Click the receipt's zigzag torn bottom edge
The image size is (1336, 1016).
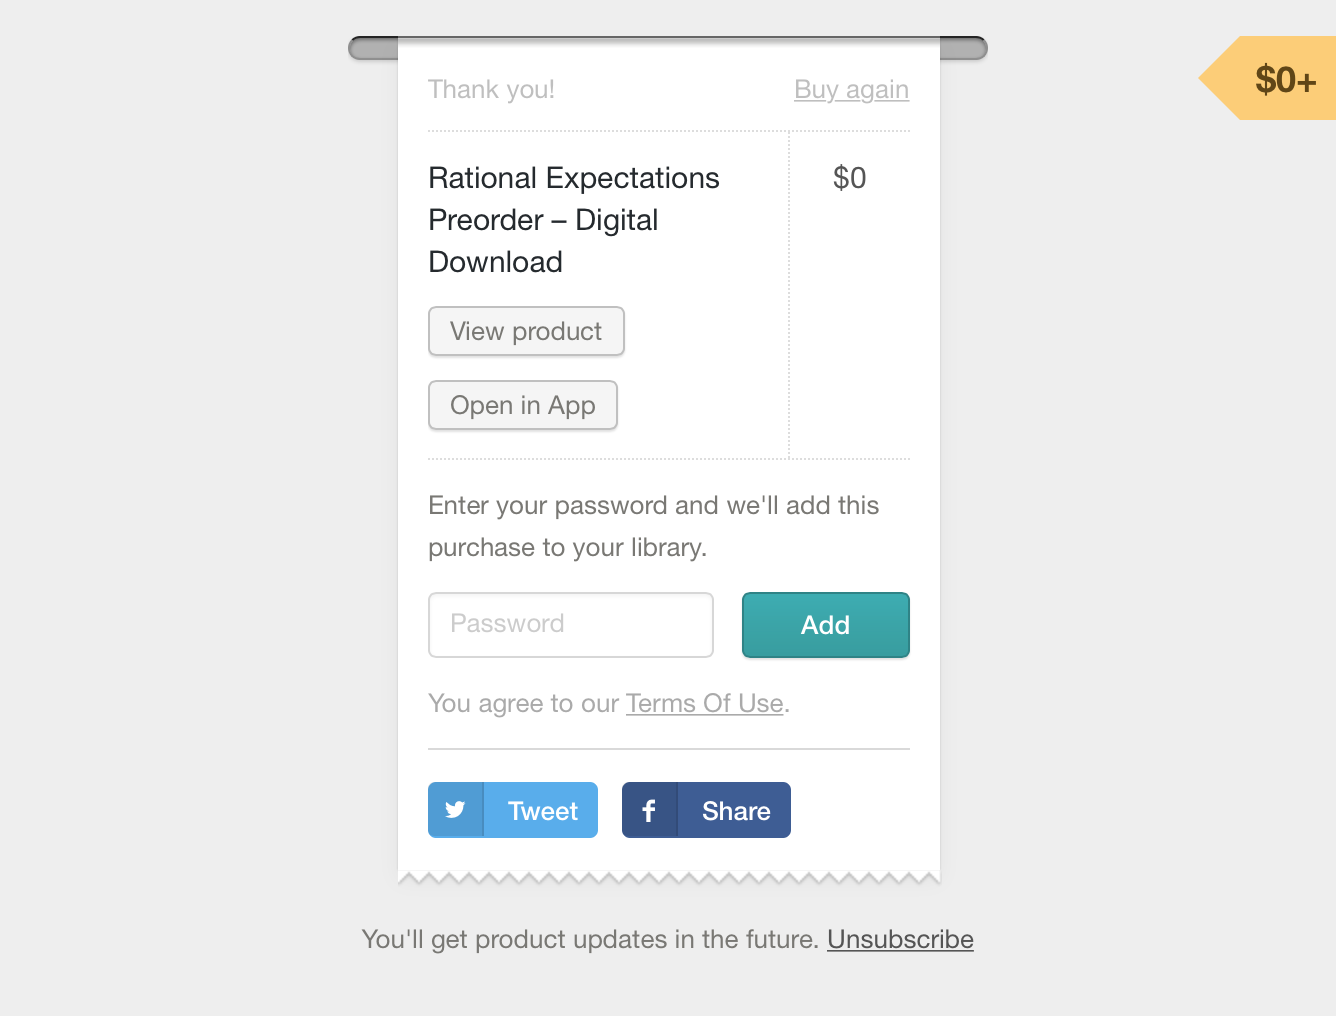tap(668, 876)
